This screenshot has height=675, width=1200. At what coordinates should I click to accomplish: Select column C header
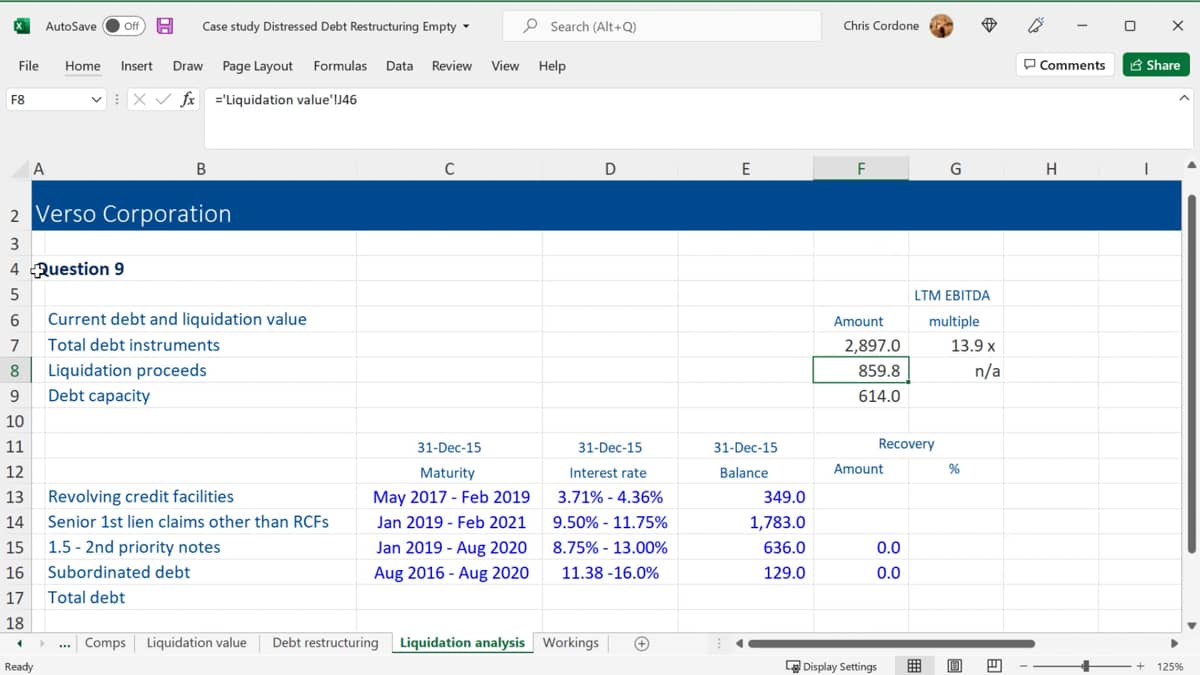(449, 169)
